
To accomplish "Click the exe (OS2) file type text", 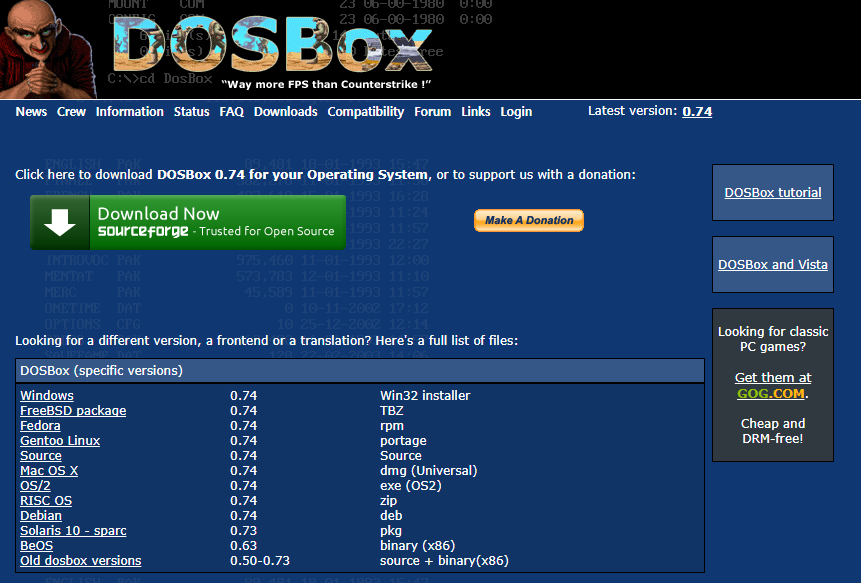I will (411, 486).
